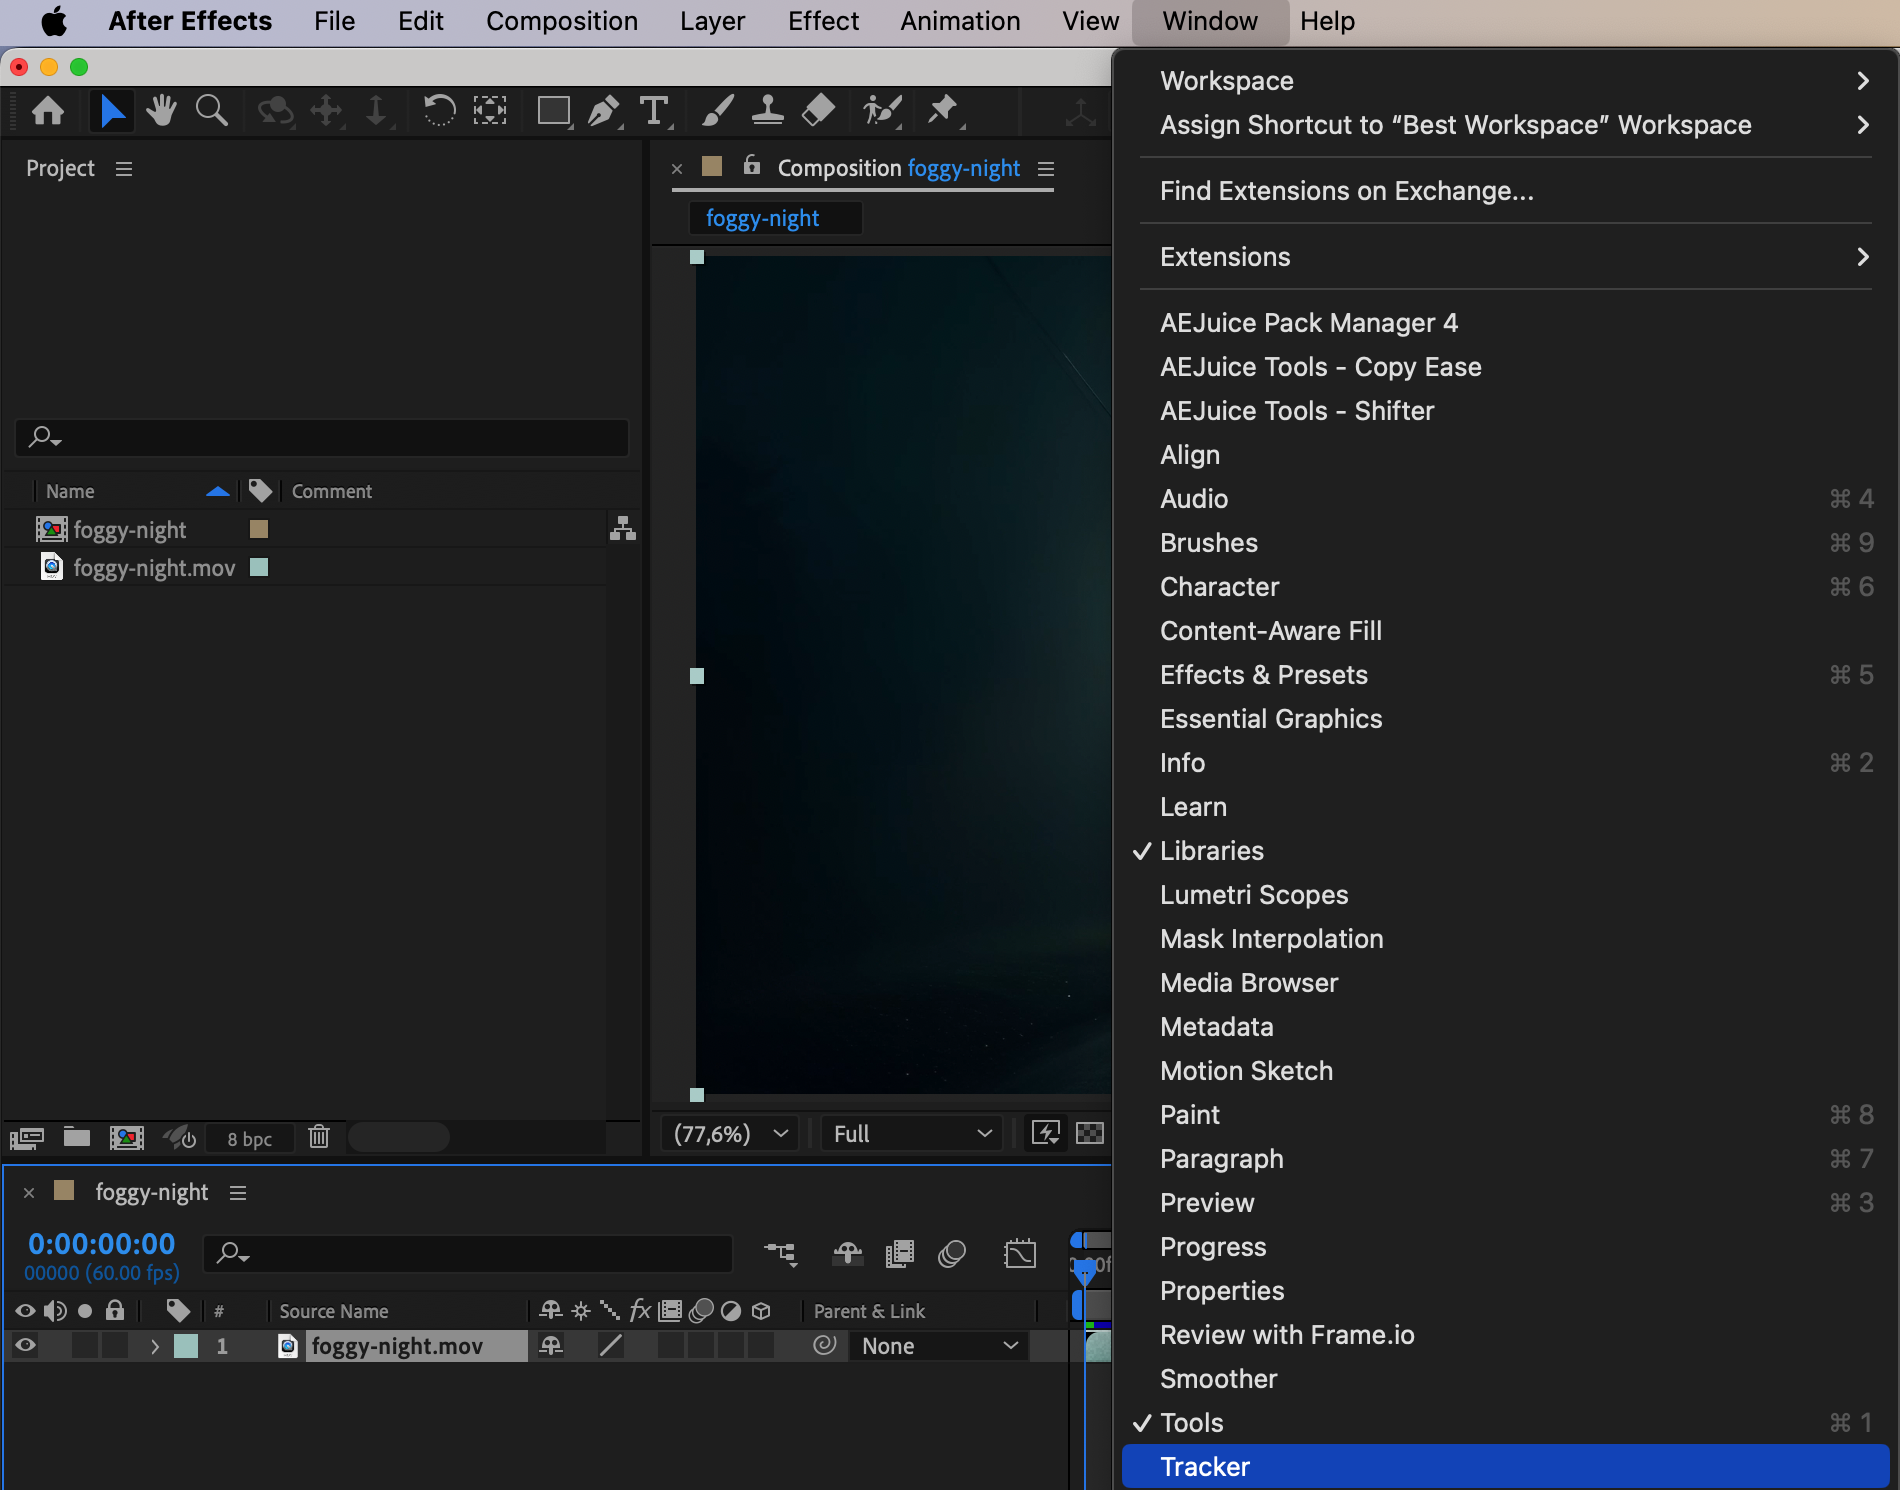
Task: Open Effects & Presets from Window menu
Action: [x=1263, y=675]
